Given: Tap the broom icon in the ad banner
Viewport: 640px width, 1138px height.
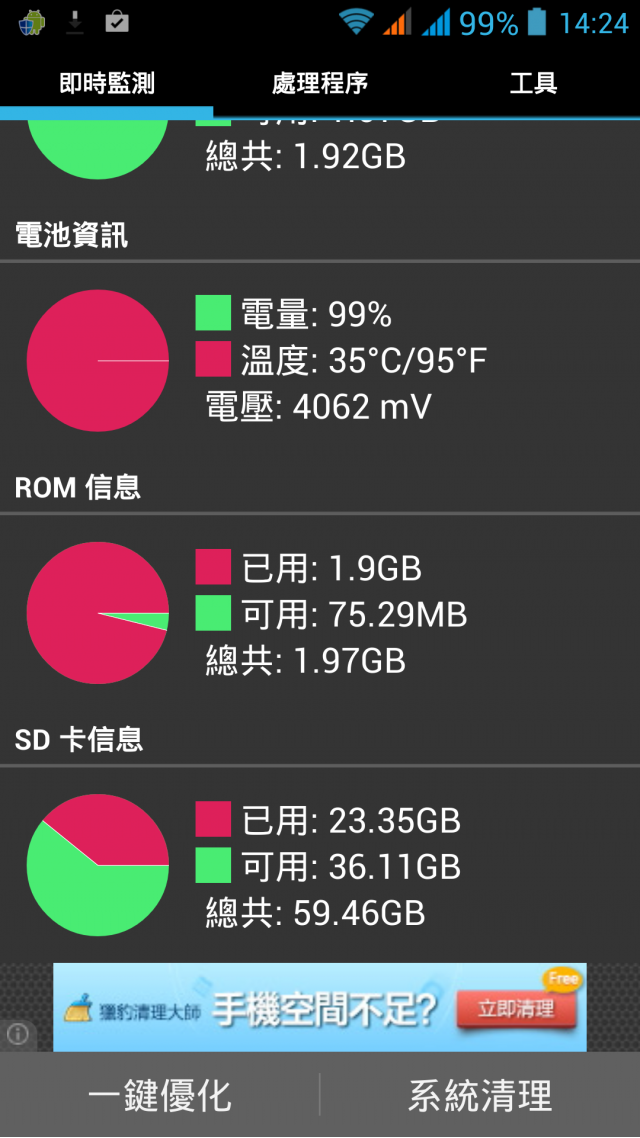Looking at the screenshot, I should pyautogui.click(x=78, y=1009).
